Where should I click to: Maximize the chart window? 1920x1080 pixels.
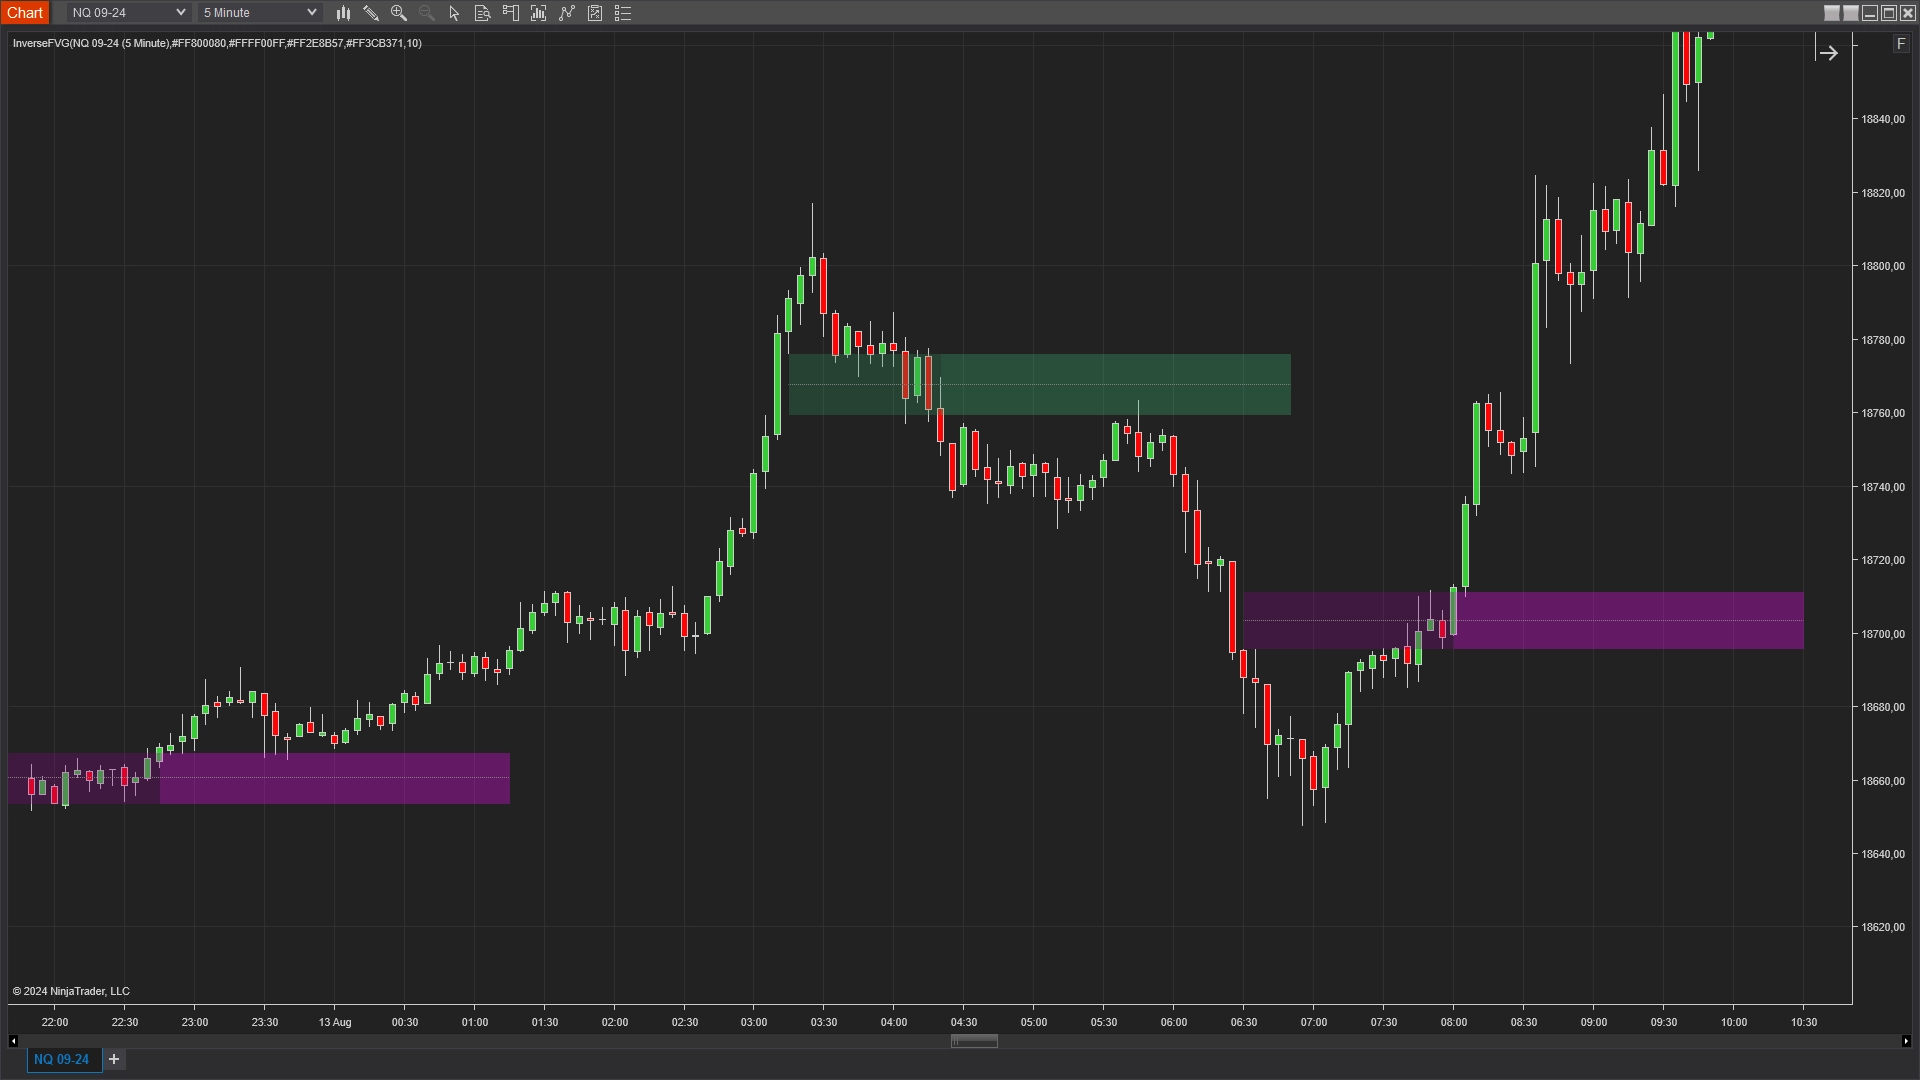tap(1889, 13)
